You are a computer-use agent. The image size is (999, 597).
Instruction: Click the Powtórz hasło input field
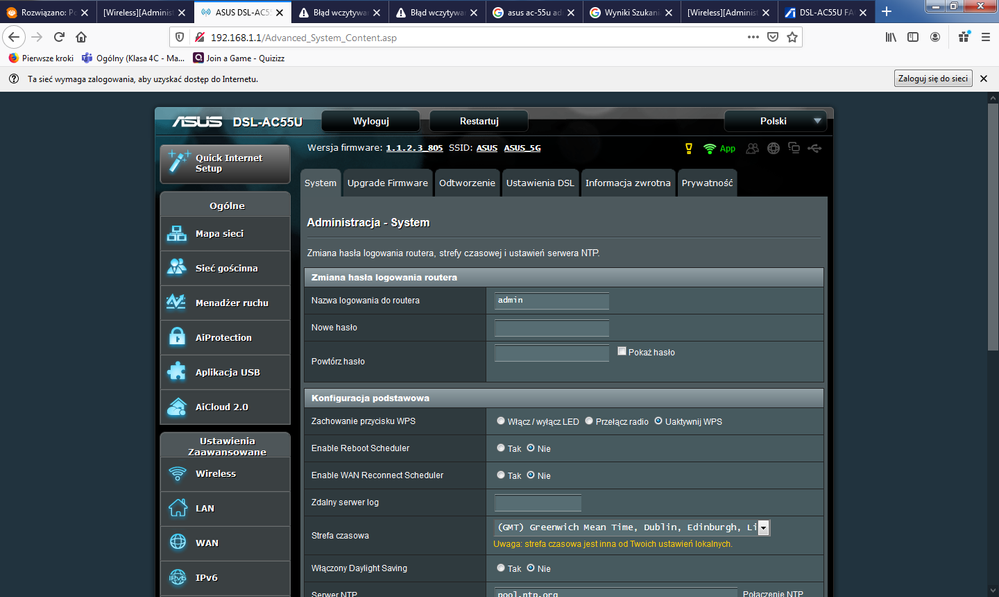[x=552, y=353]
